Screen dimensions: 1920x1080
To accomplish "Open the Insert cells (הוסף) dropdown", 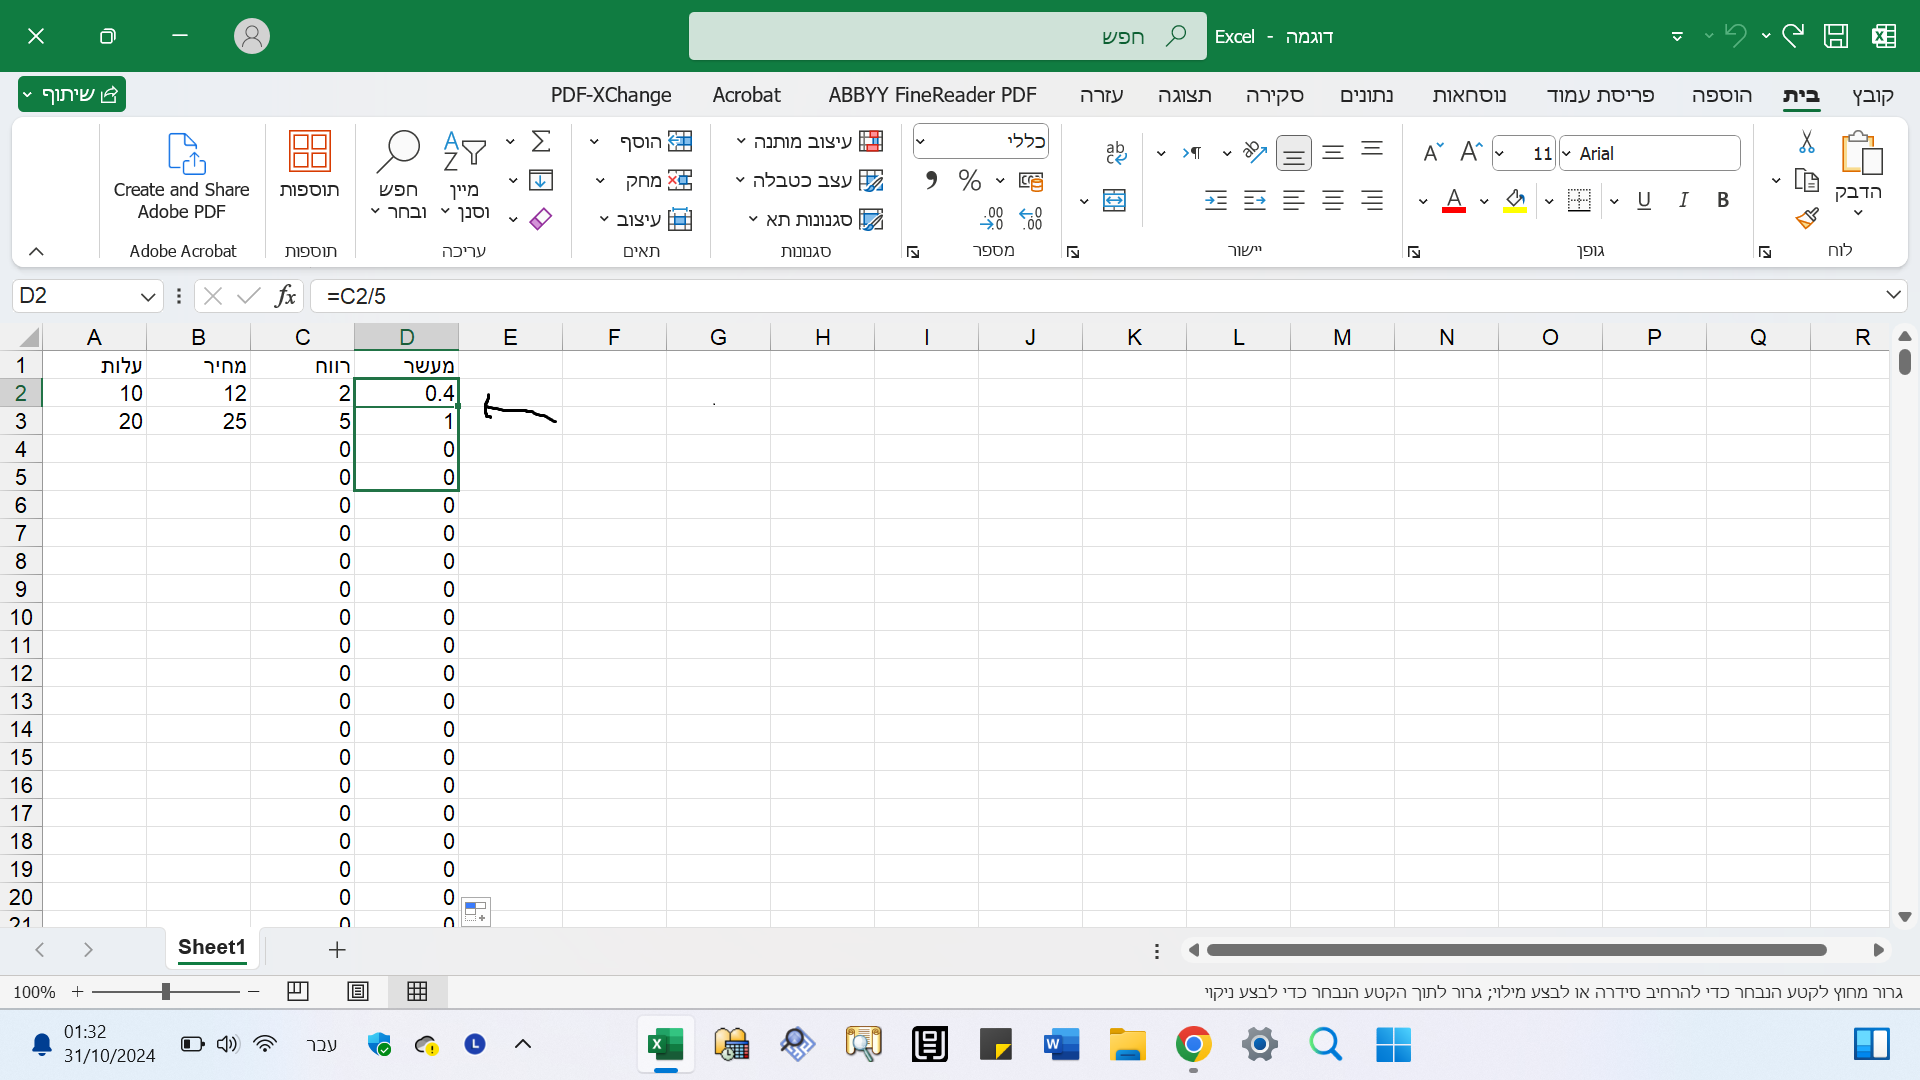I will coord(595,141).
